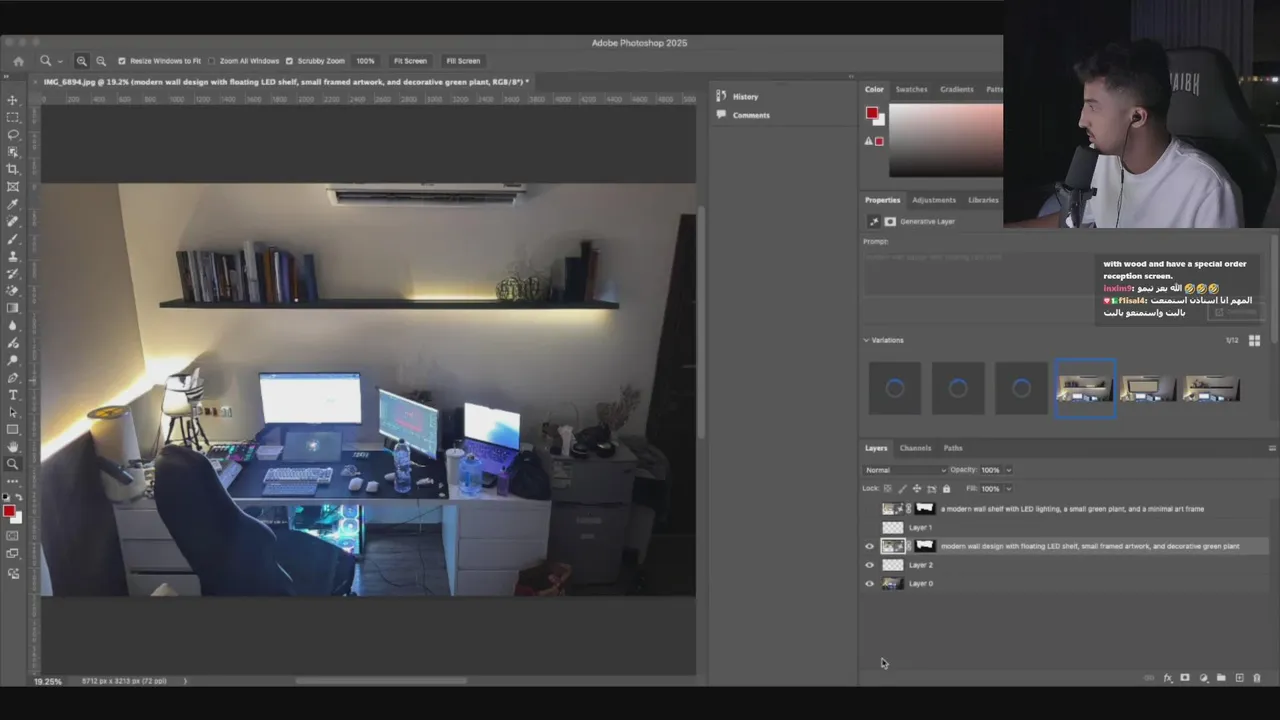Select the Hand tool
Image resolution: width=1280 pixels, height=720 pixels.
[x=13, y=447]
